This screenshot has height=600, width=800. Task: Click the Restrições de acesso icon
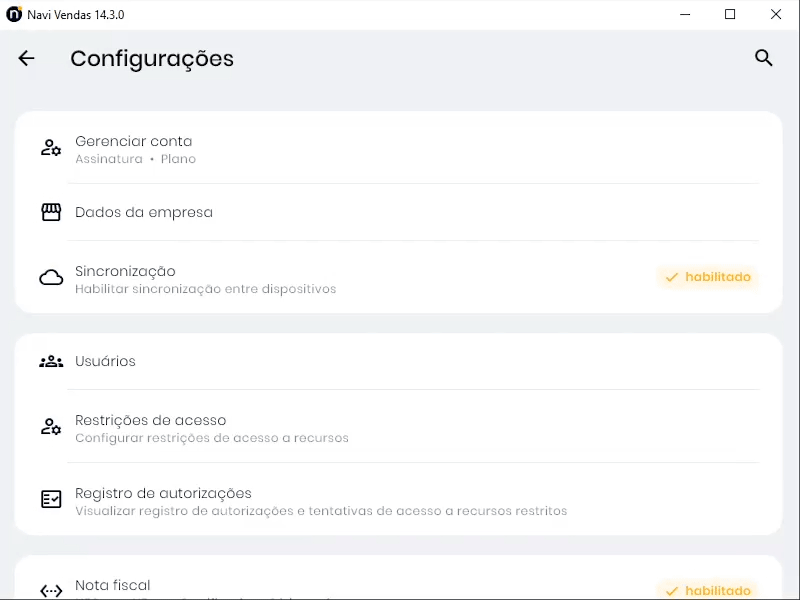click(51, 427)
